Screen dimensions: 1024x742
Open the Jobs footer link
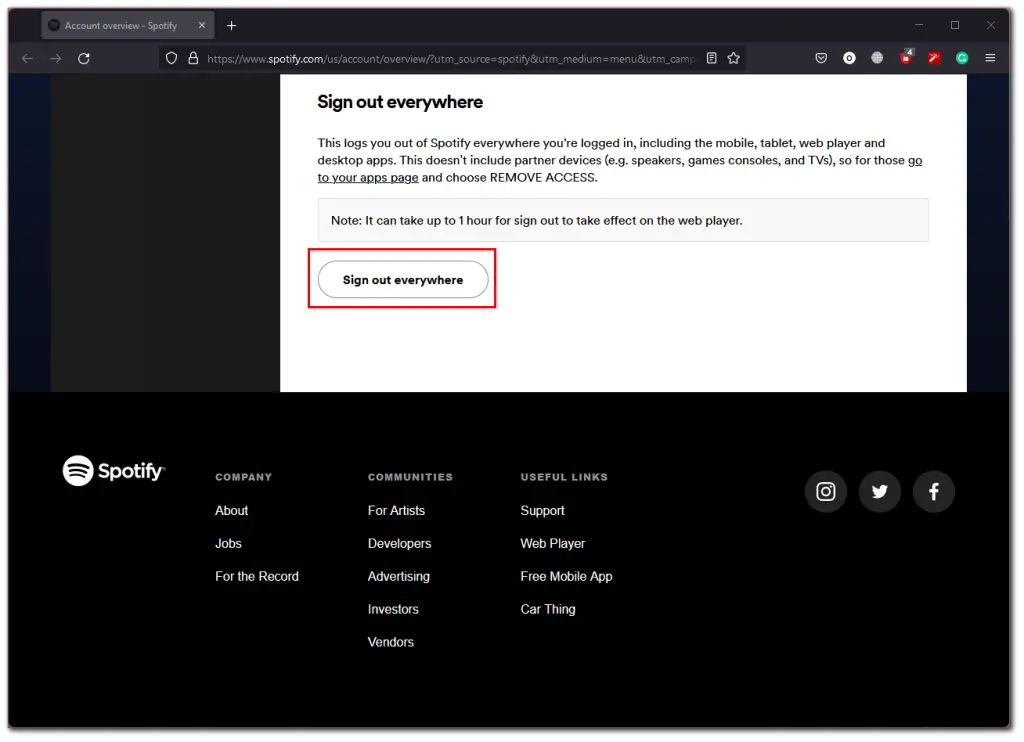[229, 544]
